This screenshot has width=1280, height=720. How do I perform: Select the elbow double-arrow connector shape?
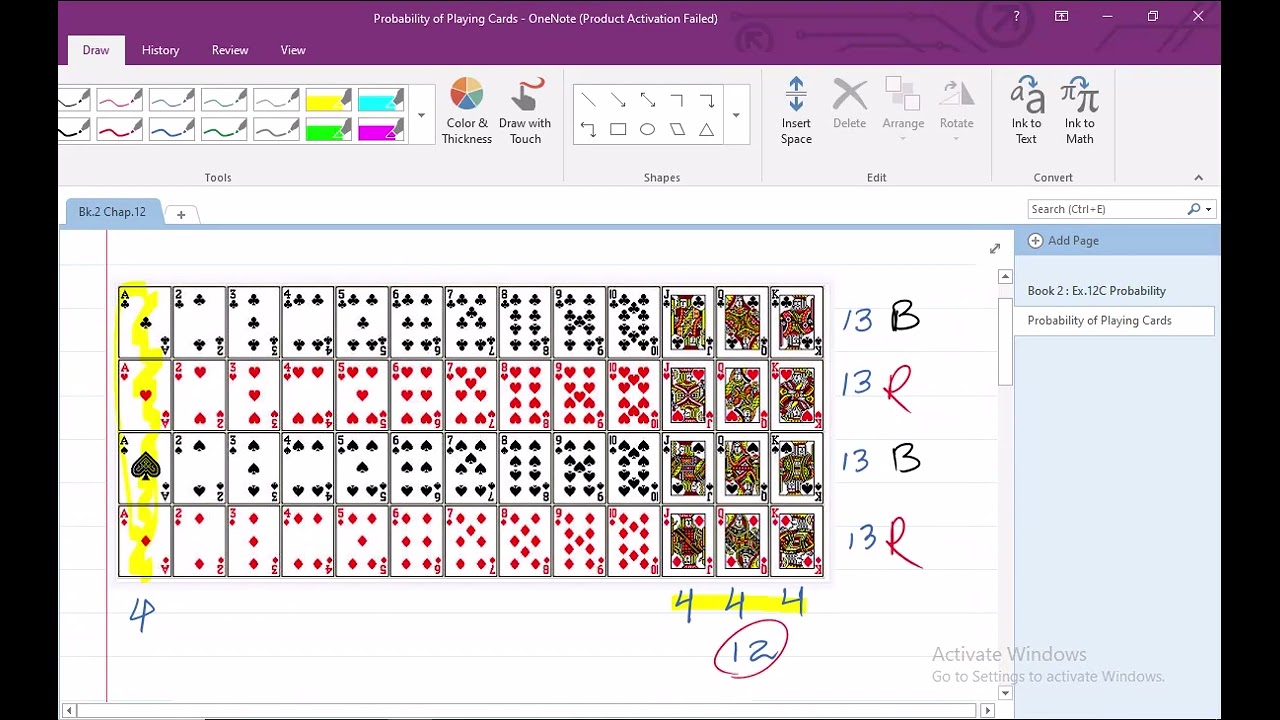588,129
